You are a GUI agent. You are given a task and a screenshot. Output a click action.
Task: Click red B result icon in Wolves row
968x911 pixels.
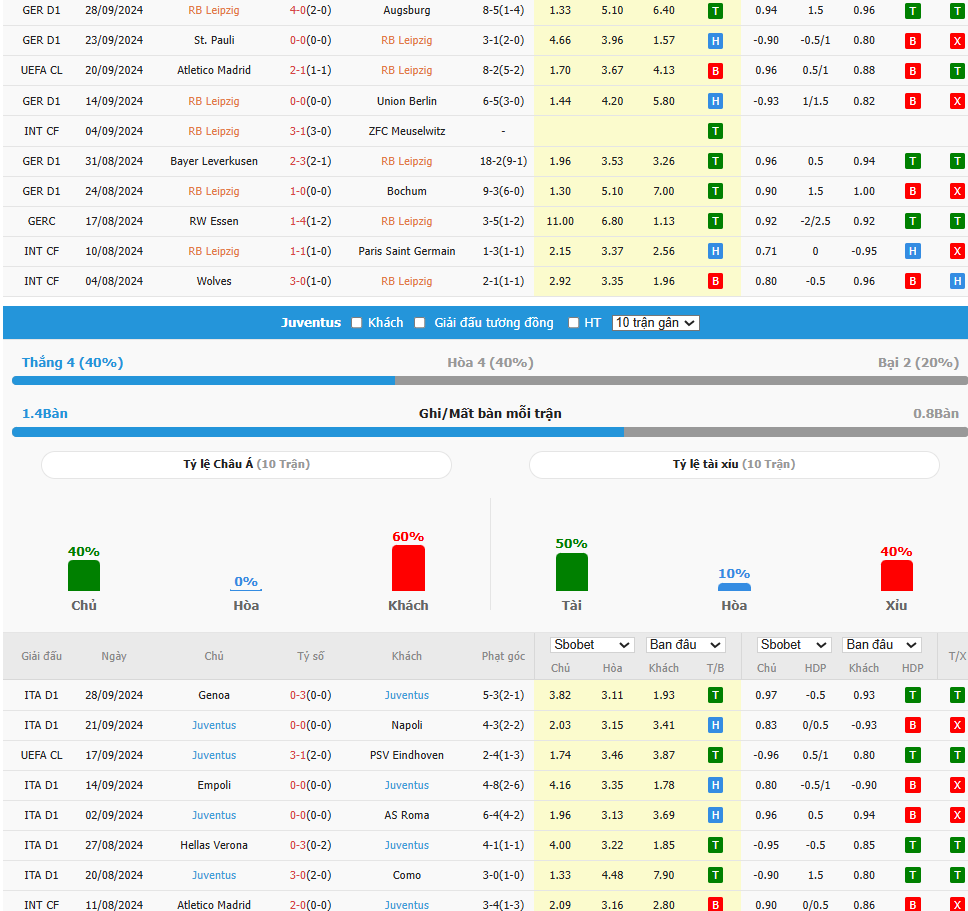click(x=715, y=281)
